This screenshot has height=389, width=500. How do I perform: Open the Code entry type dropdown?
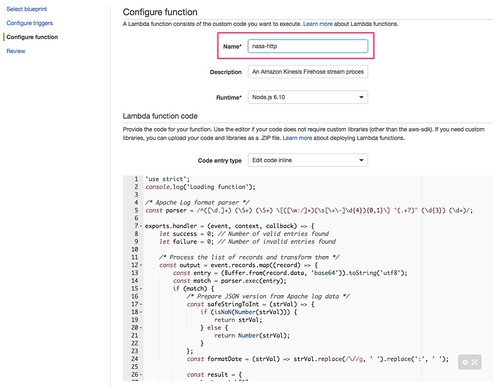point(308,160)
